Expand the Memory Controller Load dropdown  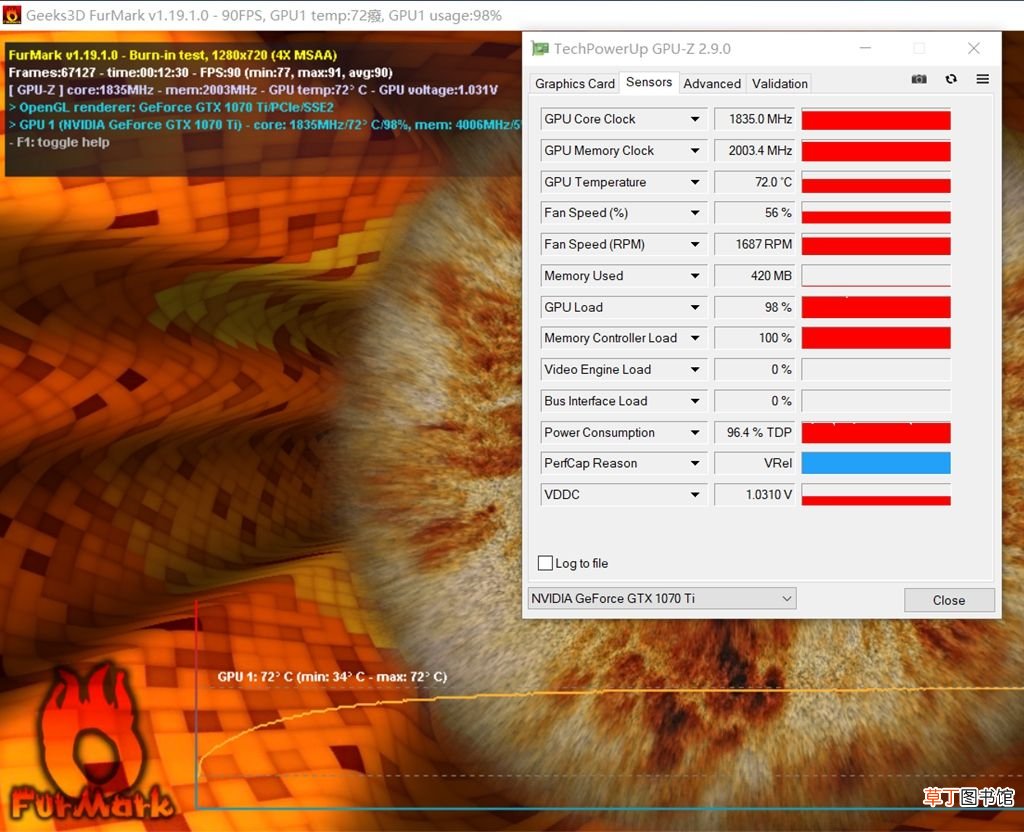tap(695, 338)
